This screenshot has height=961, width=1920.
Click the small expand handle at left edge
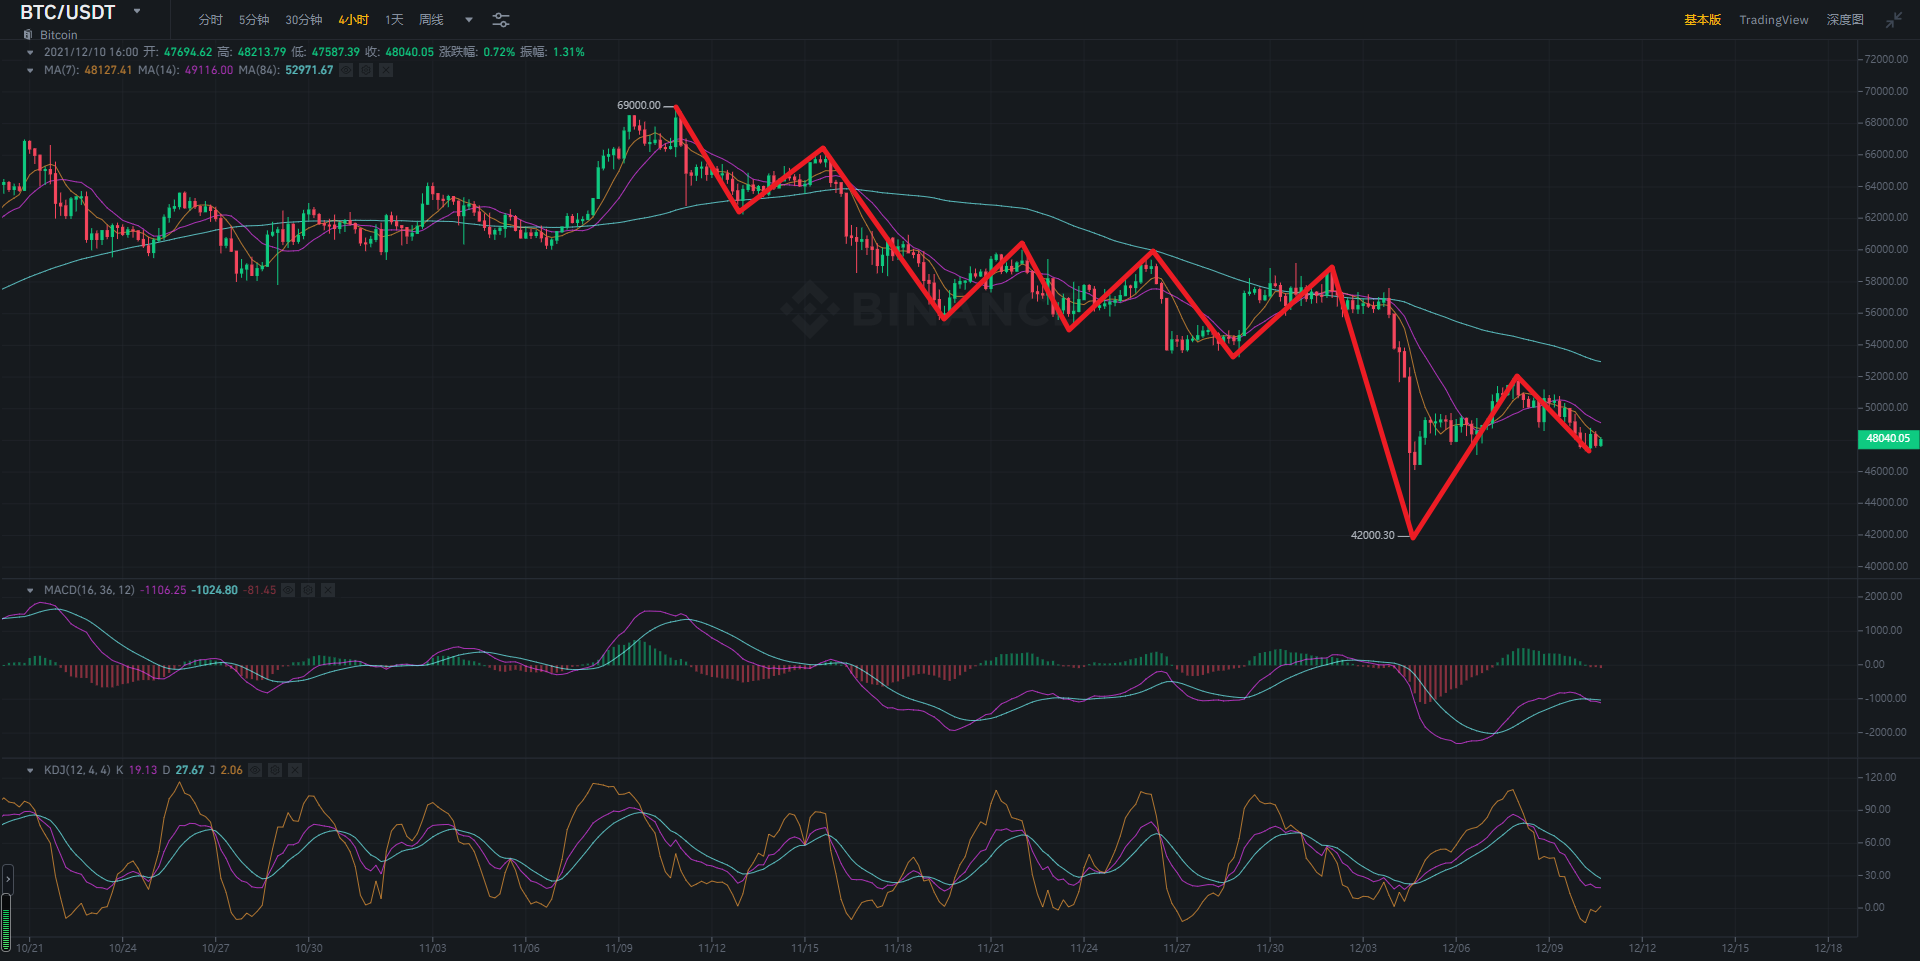(x=8, y=879)
